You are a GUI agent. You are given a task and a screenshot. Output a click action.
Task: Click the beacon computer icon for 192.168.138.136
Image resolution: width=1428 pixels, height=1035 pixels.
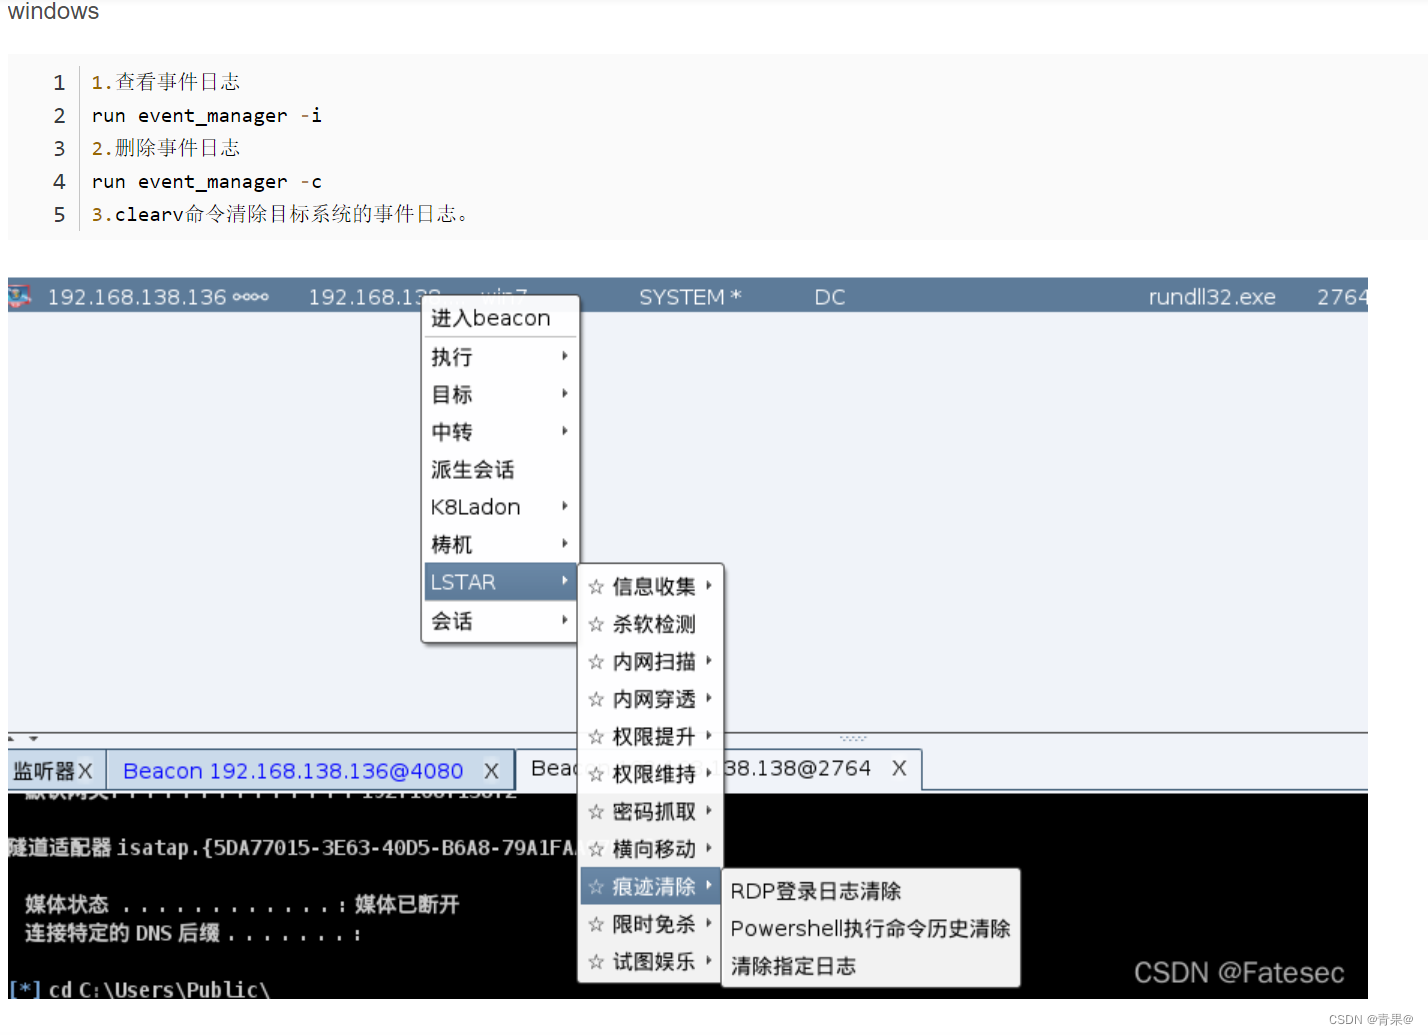pos(20,296)
